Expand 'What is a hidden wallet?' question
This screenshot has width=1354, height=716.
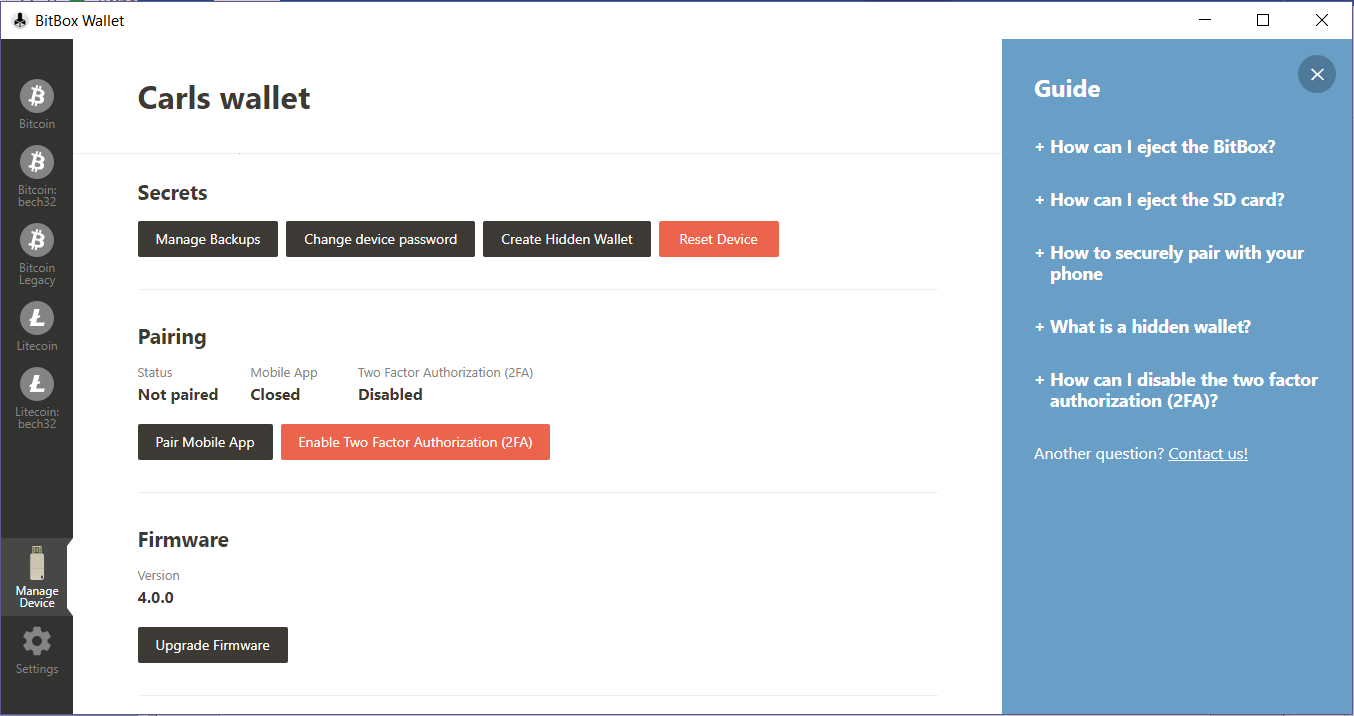click(x=1142, y=327)
